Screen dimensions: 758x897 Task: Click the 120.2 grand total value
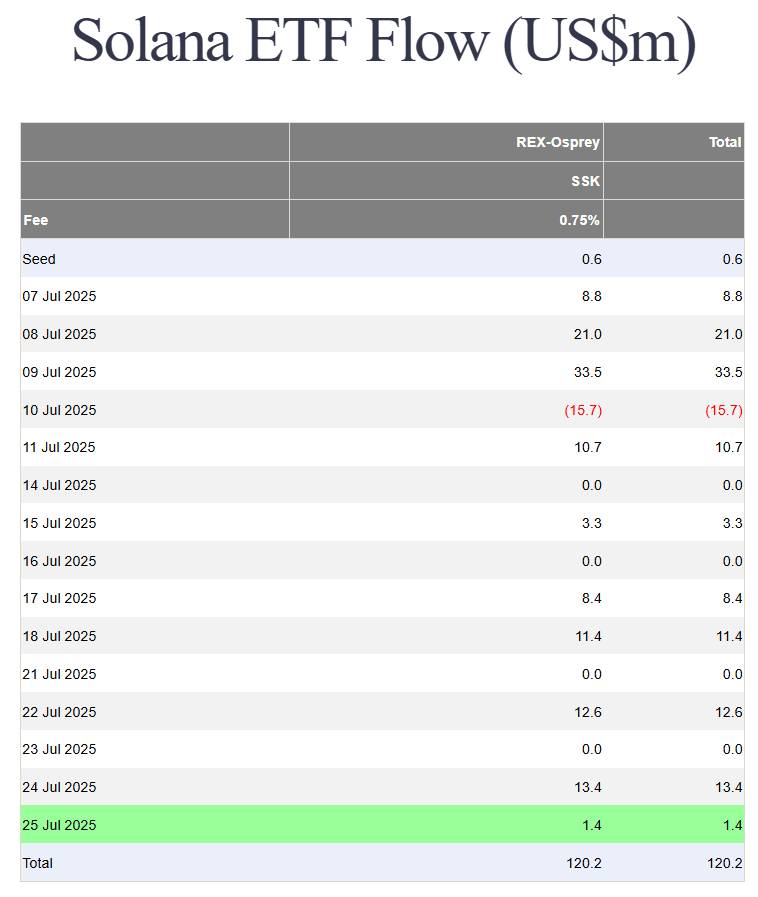click(725, 863)
